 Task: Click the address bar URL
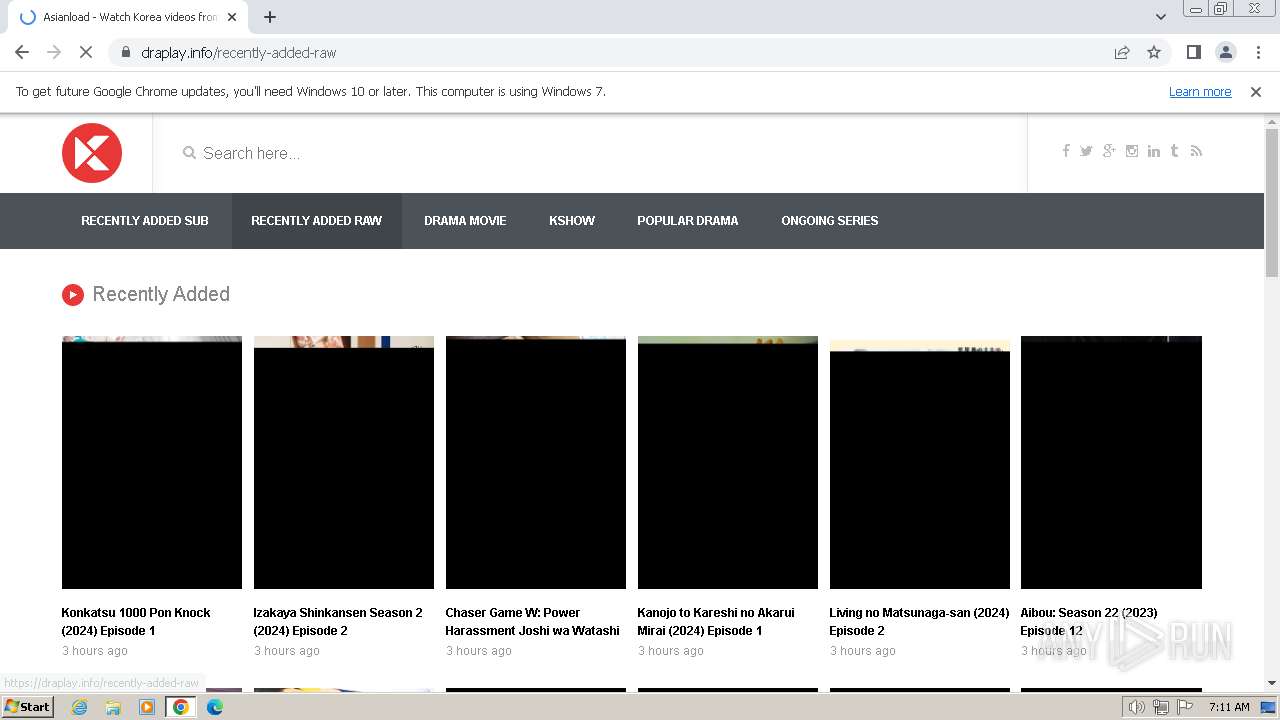pyautogui.click(x=238, y=52)
